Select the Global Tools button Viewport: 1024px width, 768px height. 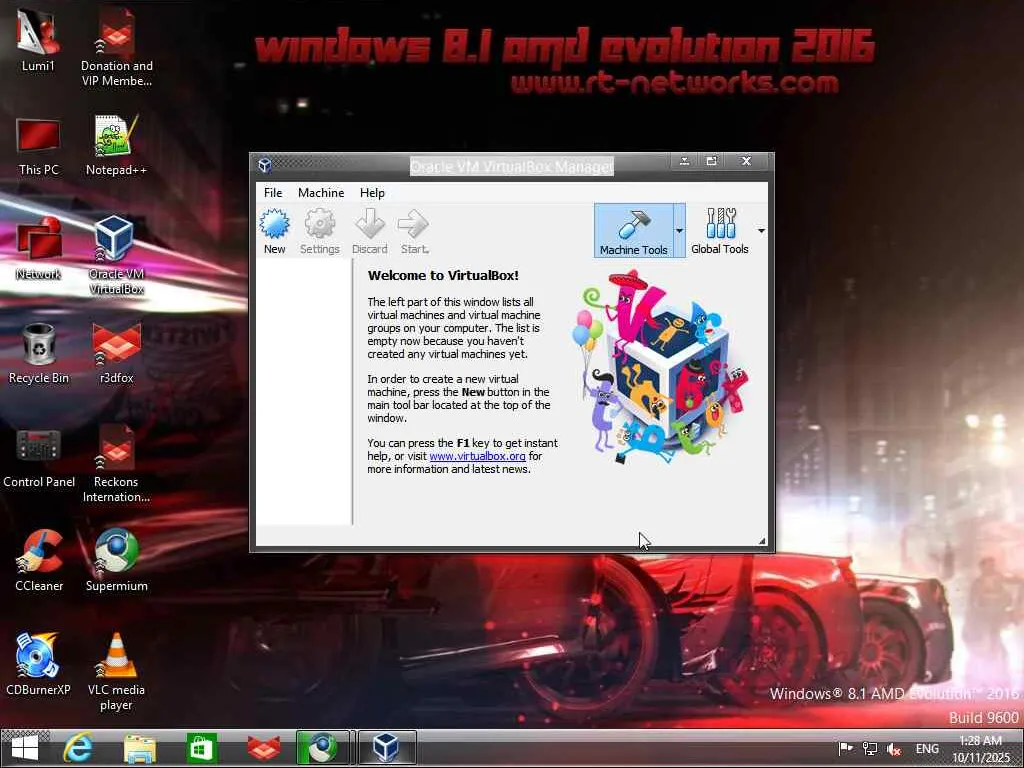click(720, 231)
